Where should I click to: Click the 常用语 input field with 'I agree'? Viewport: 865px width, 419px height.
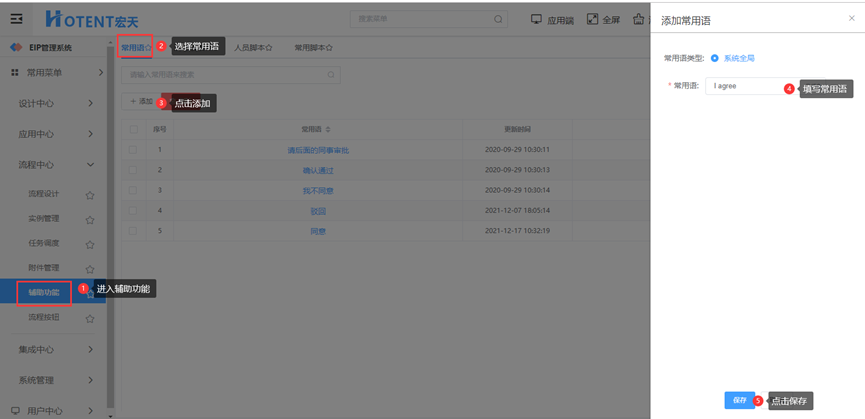(x=744, y=86)
